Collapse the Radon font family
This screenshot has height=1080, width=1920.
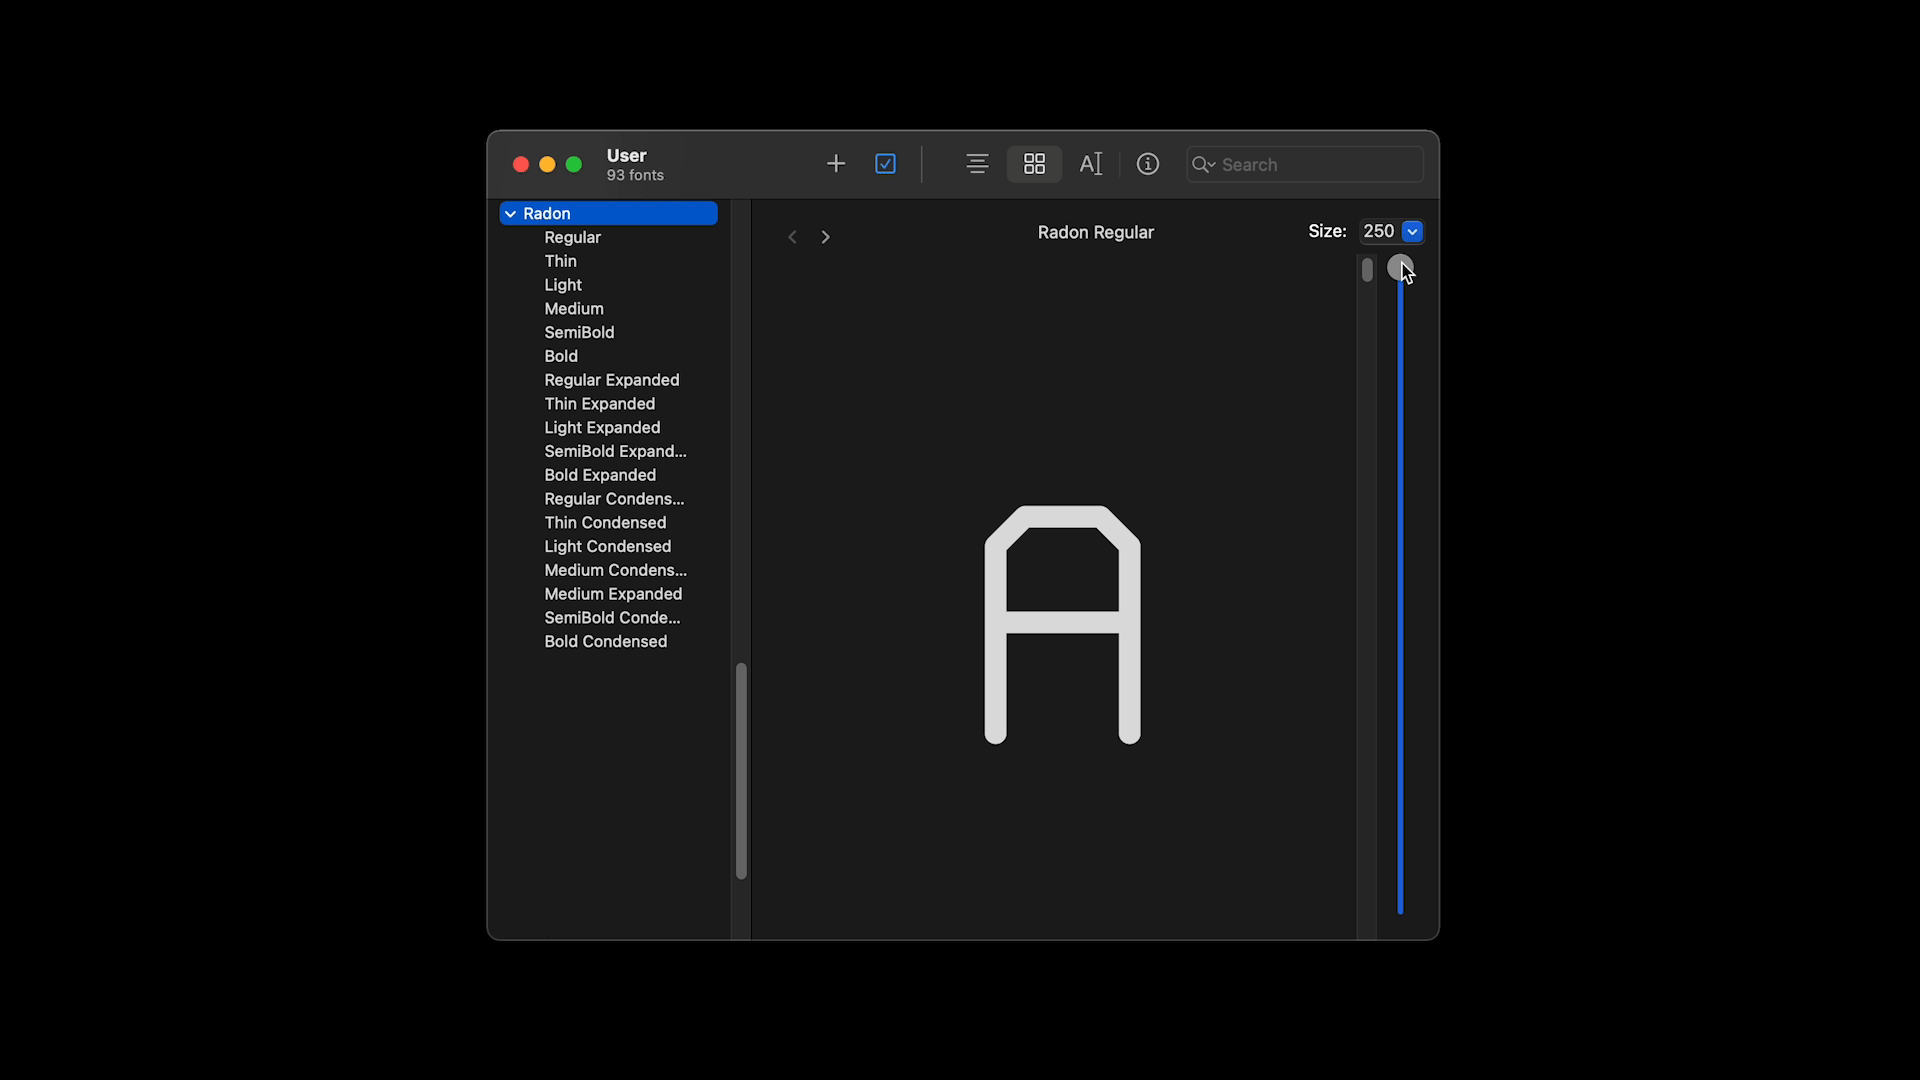(511, 214)
